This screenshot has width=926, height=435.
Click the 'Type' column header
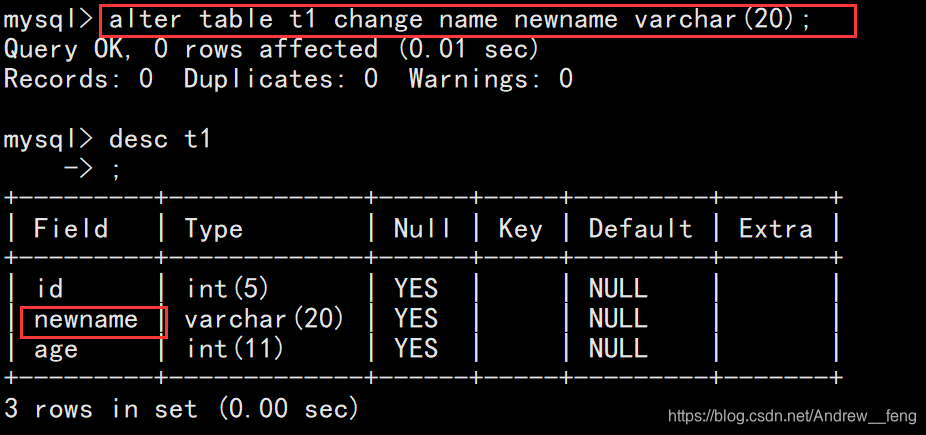214,229
